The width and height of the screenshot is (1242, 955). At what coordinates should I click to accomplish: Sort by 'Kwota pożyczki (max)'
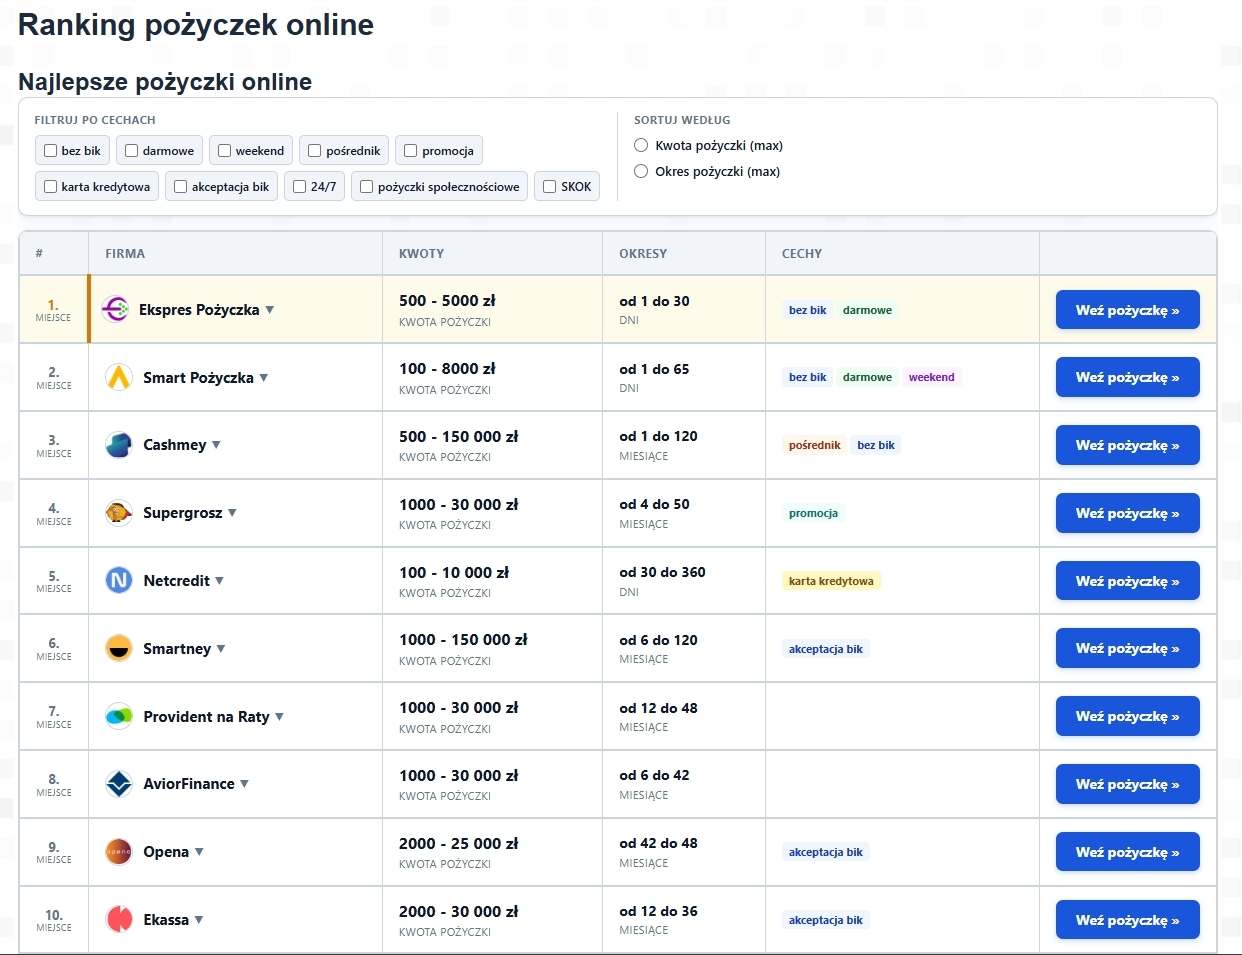click(x=641, y=146)
